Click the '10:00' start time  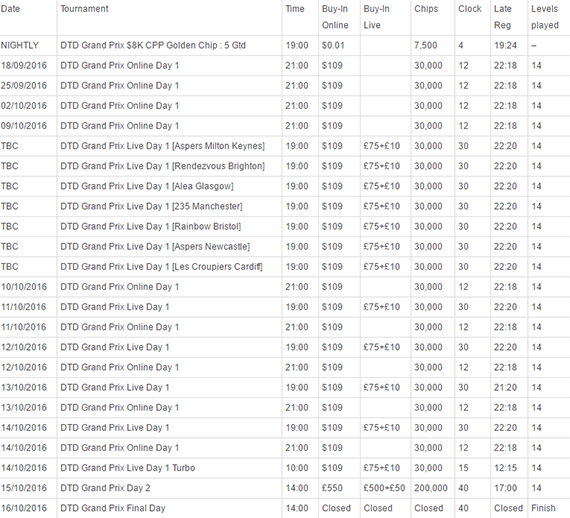(297, 468)
